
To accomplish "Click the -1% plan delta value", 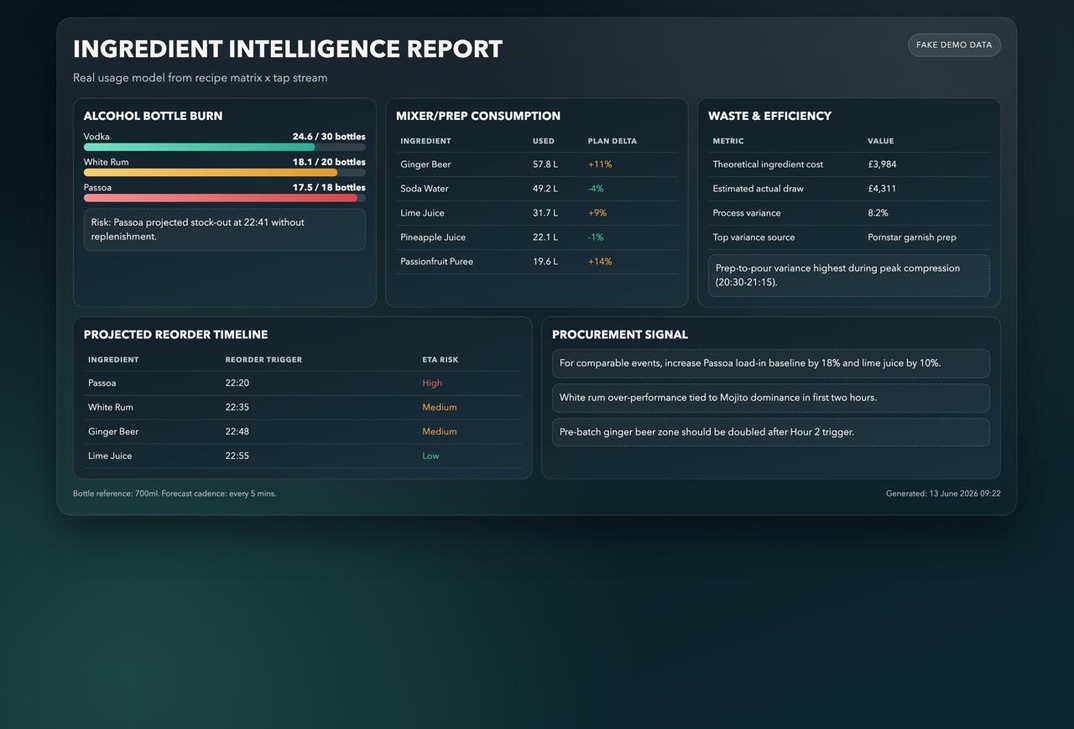I will coord(596,237).
